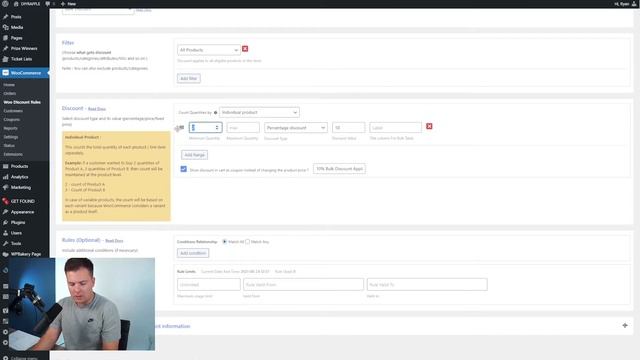Screen dimensions: 640x360
Task: Go to WooCommerce Status submenu
Action: click(9, 146)
